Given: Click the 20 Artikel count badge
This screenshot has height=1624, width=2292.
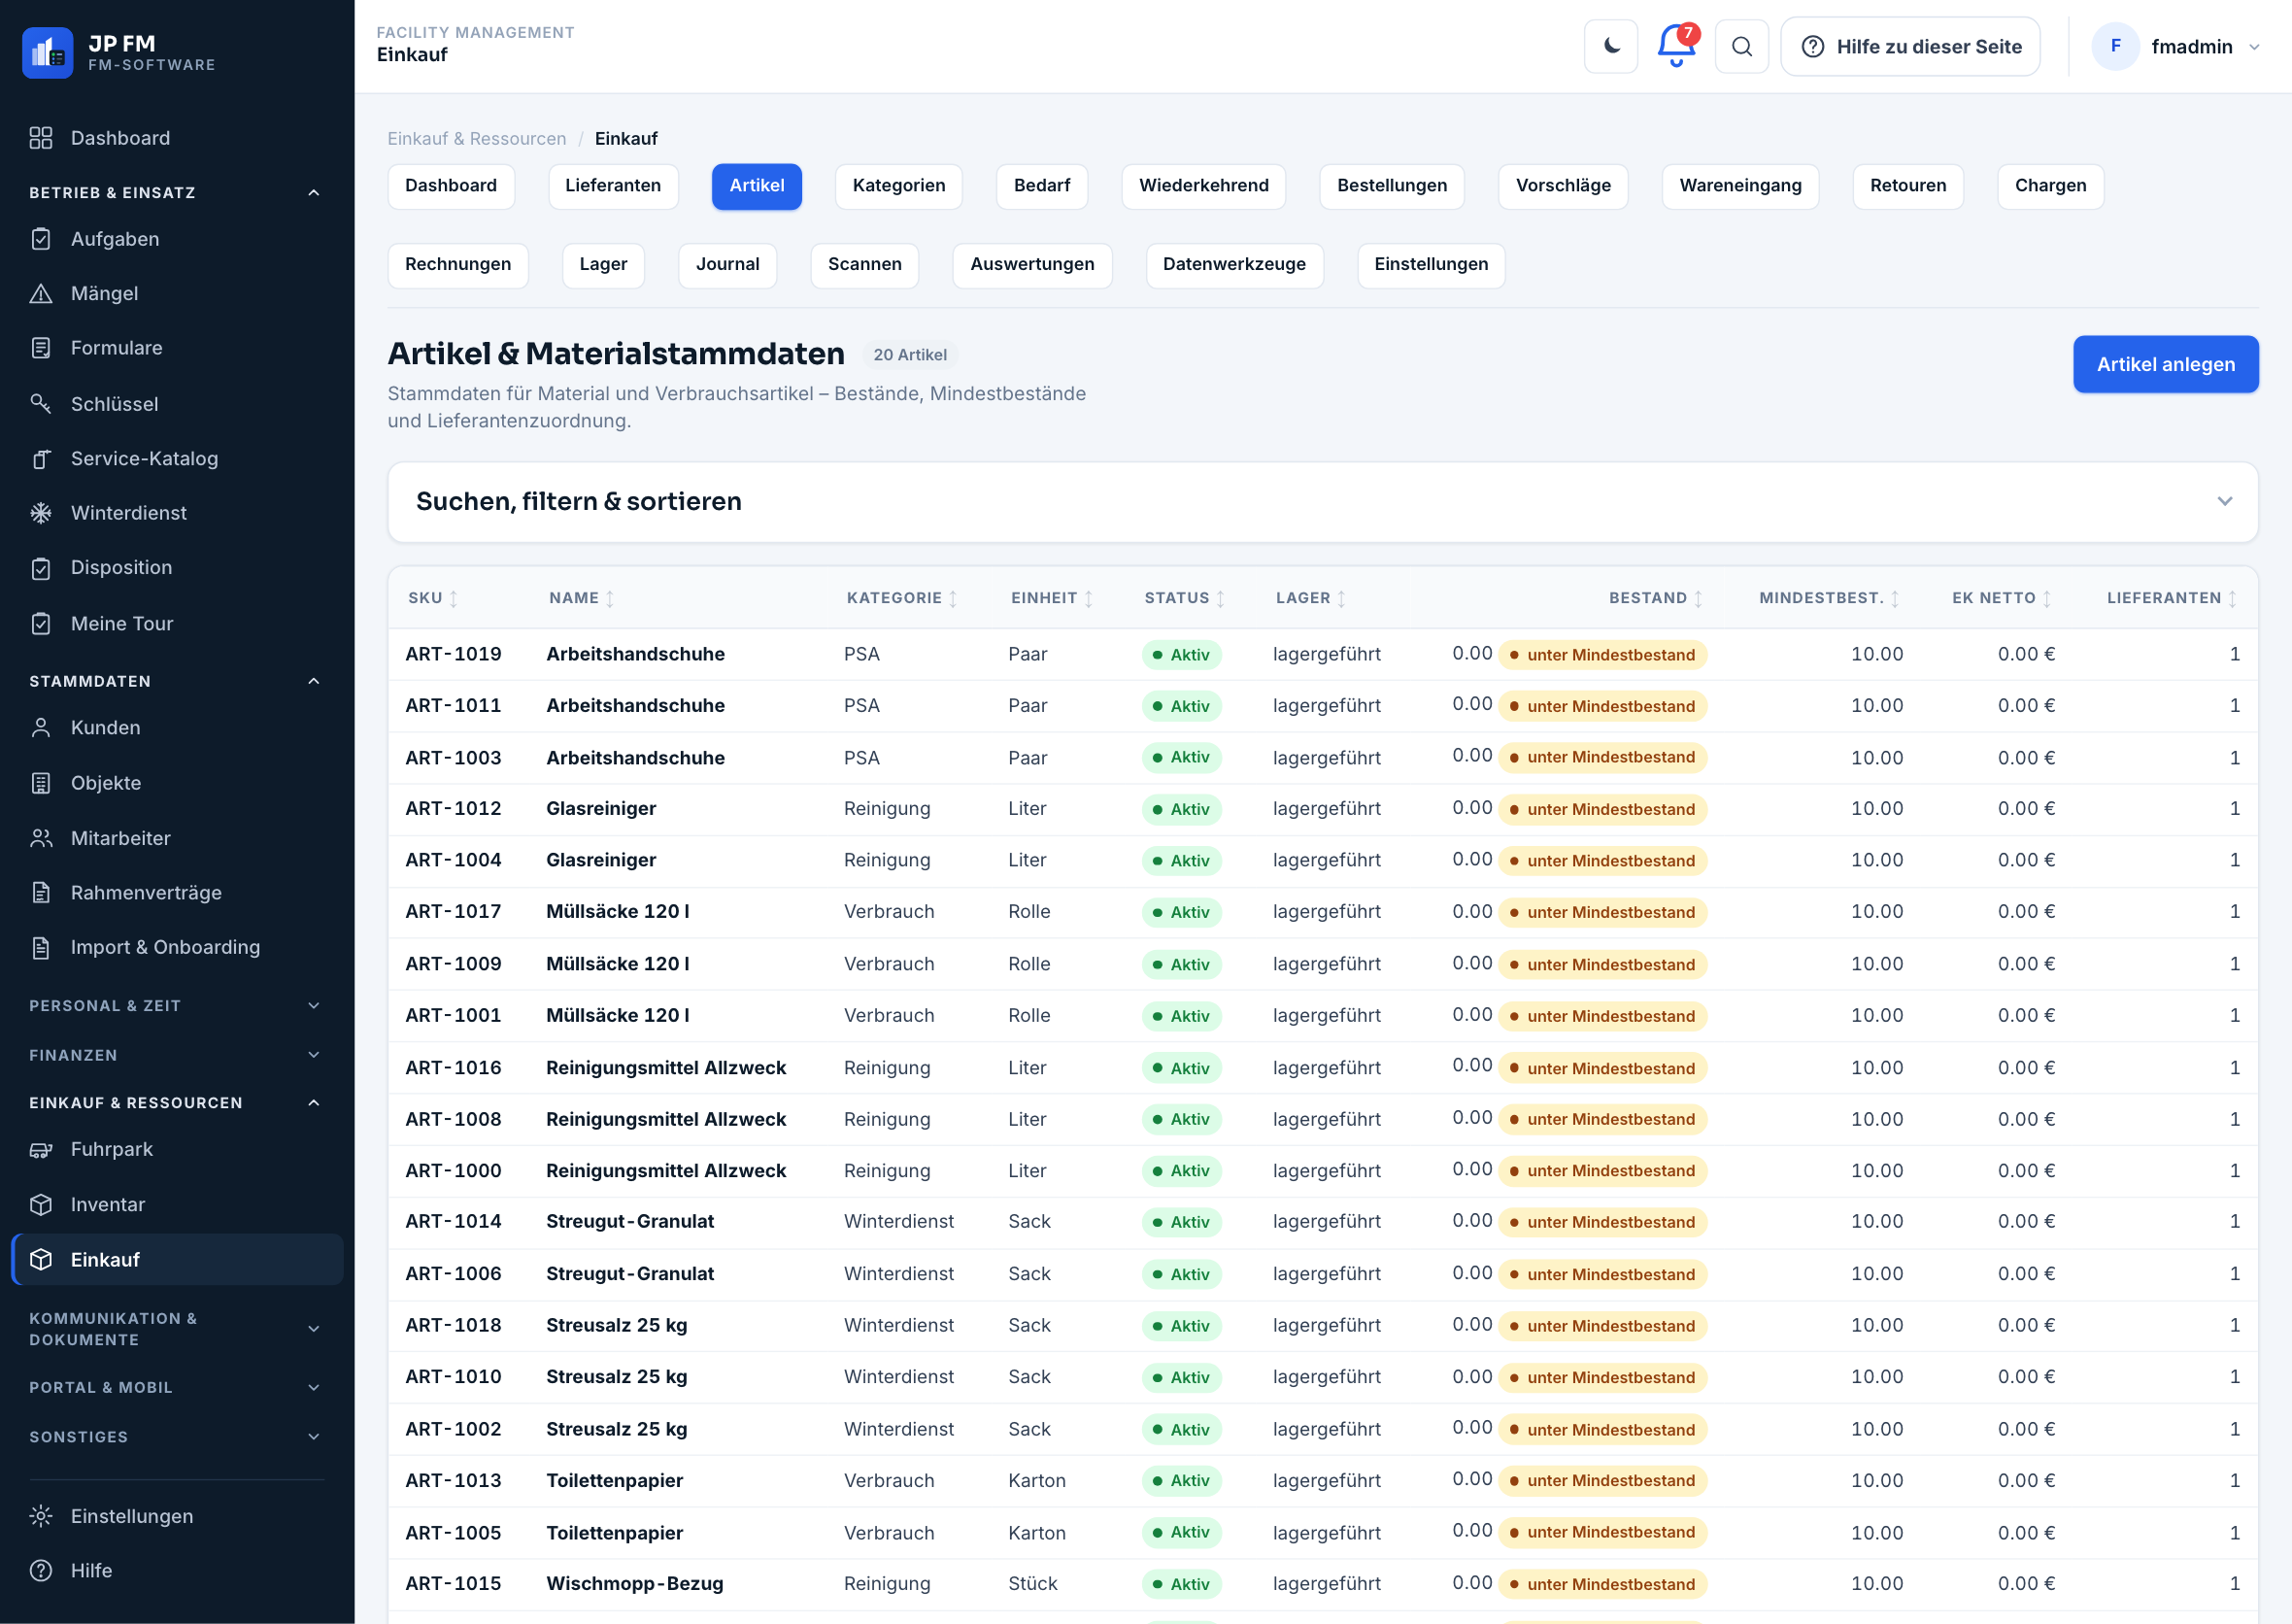Looking at the screenshot, I should [x=909, y=355].
